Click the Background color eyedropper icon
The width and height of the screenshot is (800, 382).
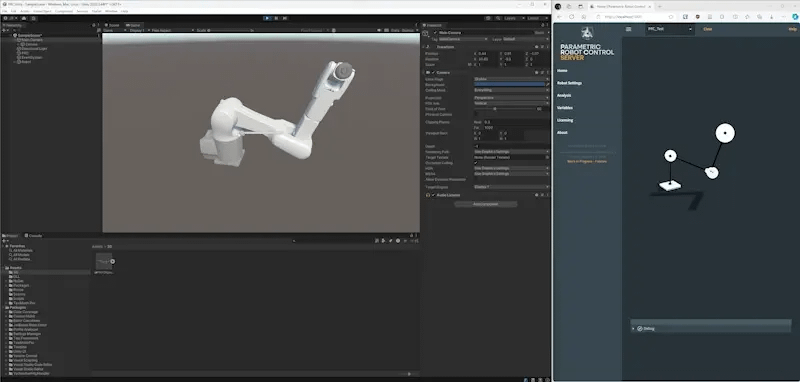[547, 85]
